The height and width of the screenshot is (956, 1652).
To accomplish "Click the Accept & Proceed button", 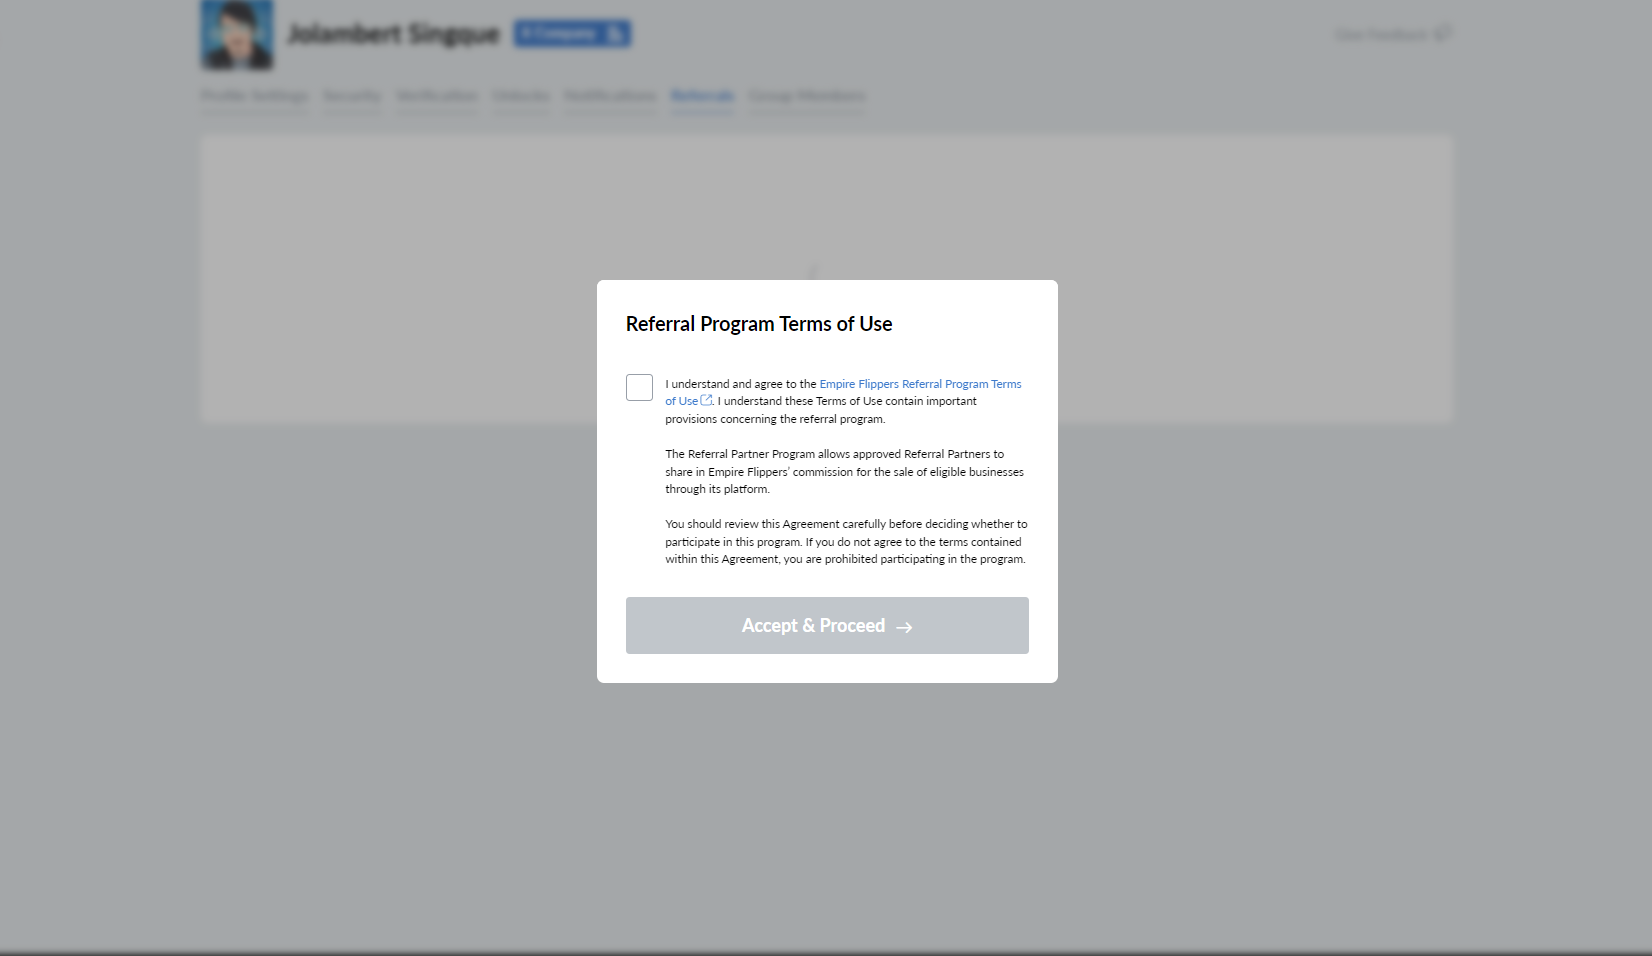I will 827,625.
